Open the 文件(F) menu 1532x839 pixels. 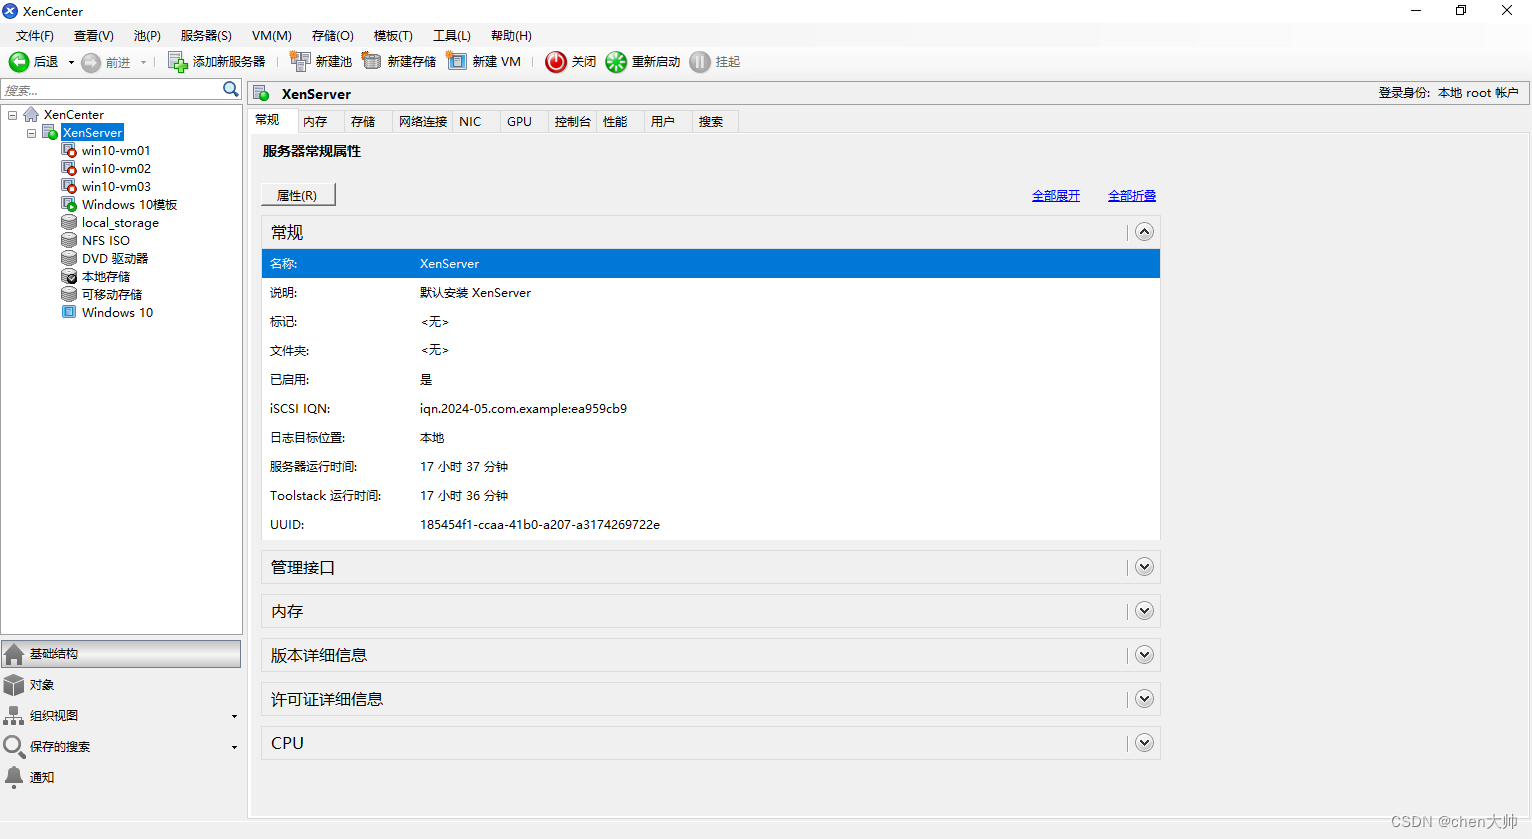(35, 36)
